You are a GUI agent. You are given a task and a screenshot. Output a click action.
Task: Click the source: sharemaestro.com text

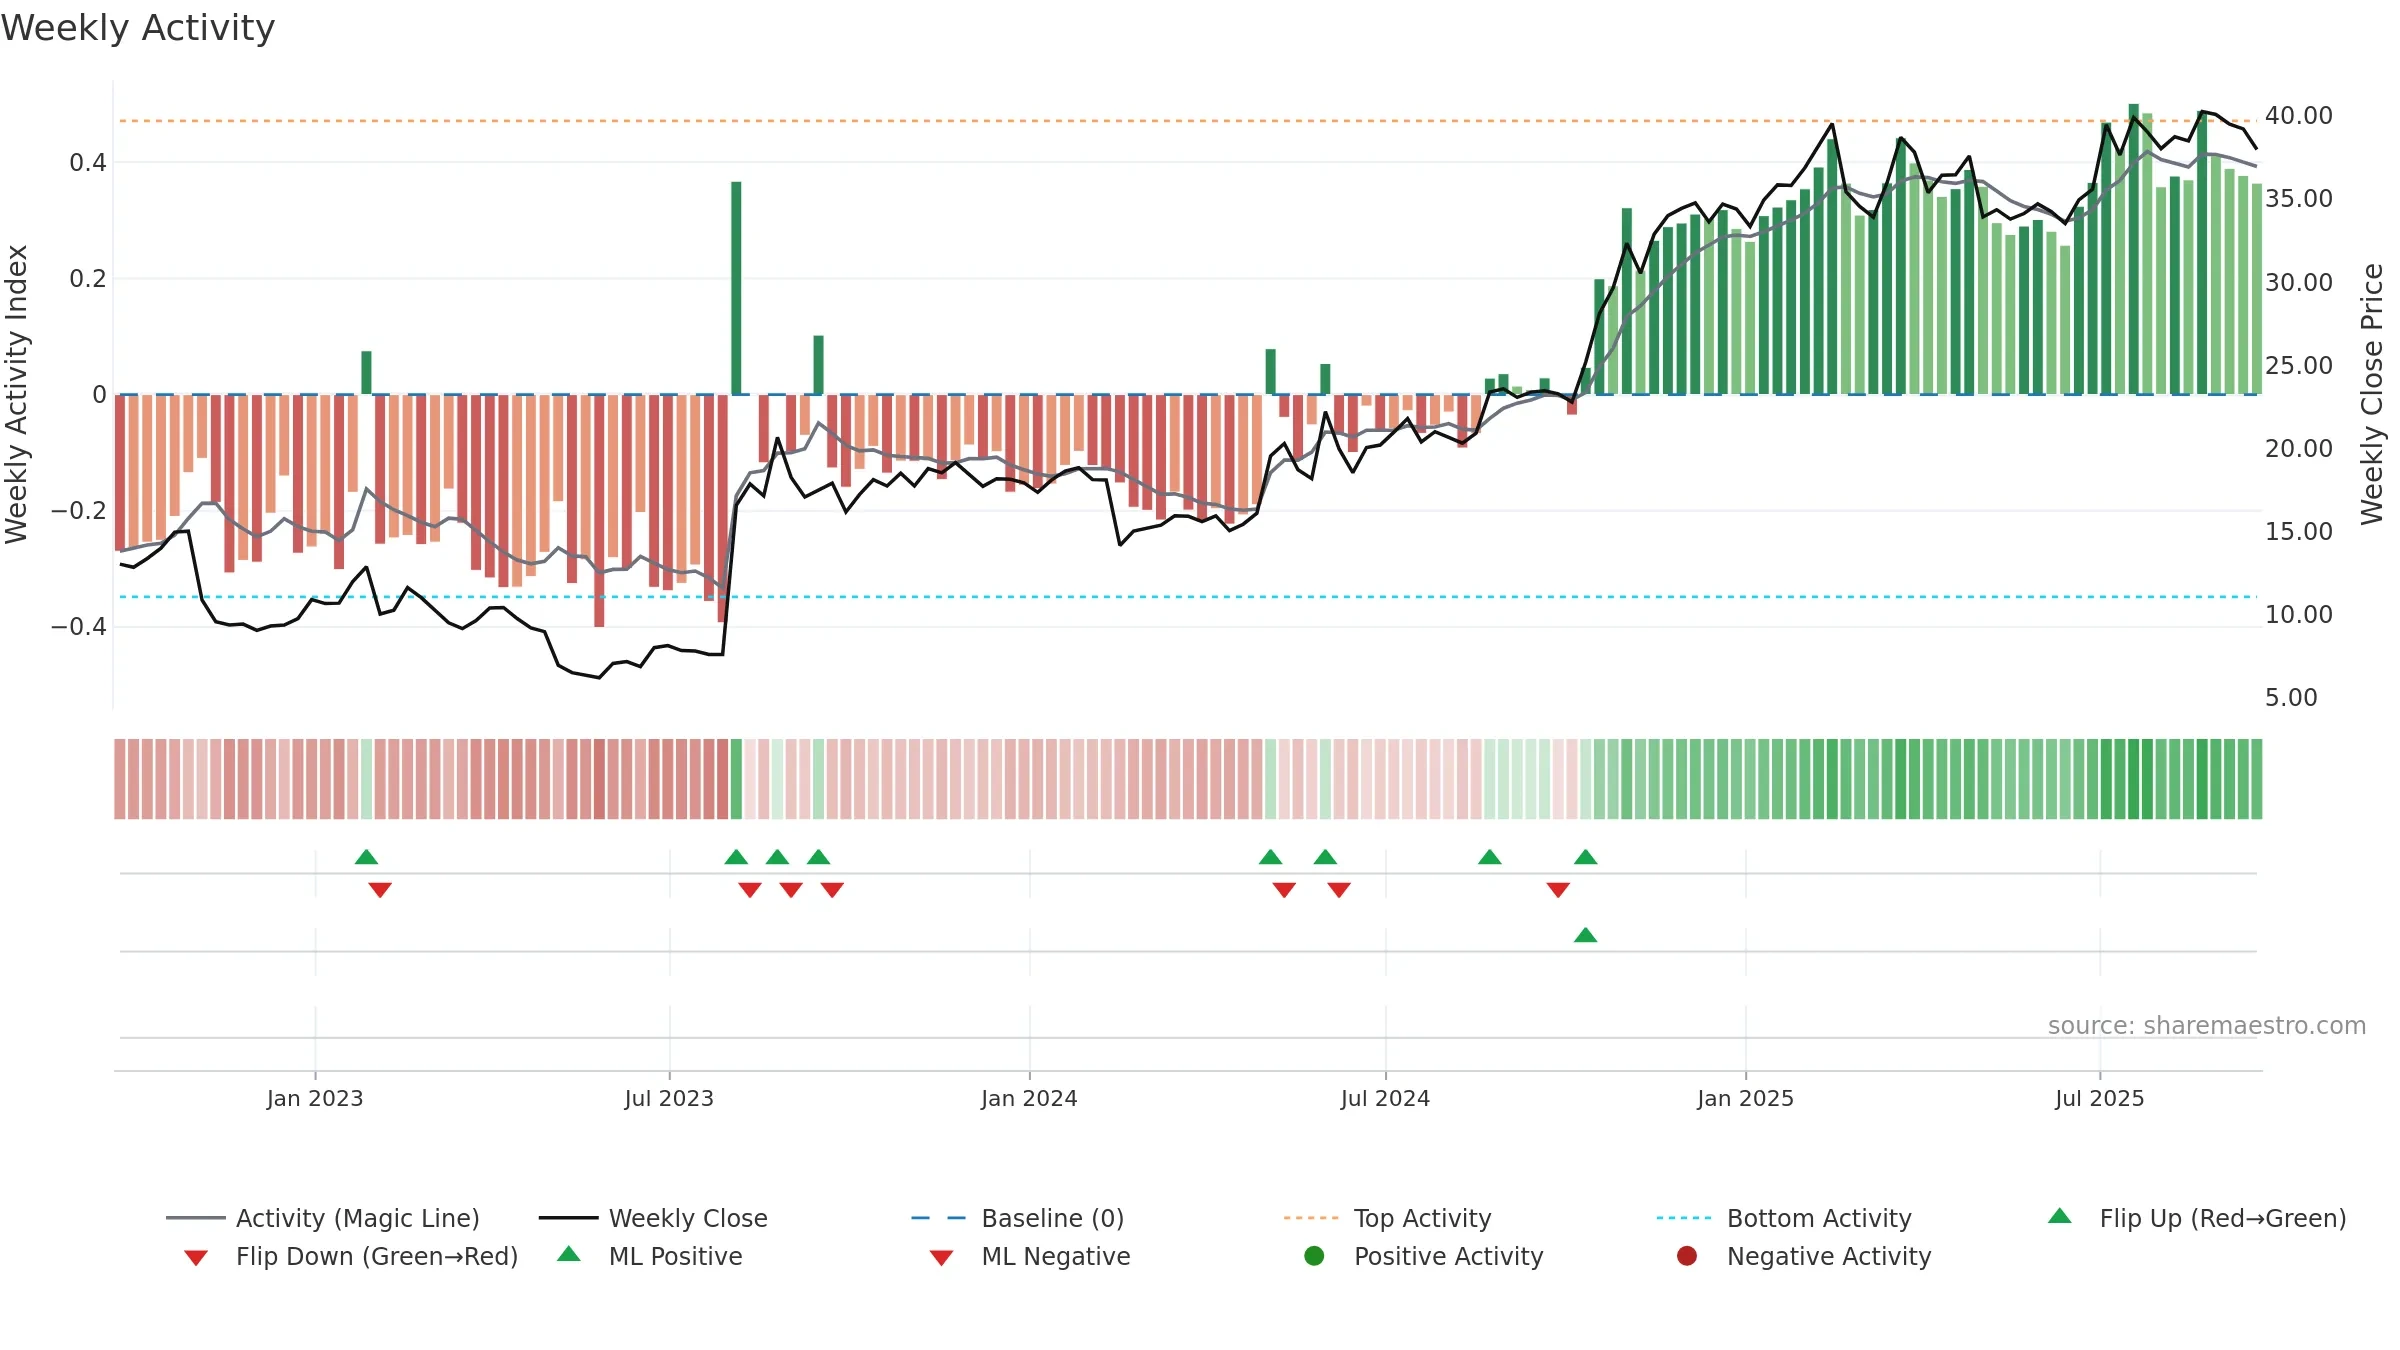tap(2207, 1026)
